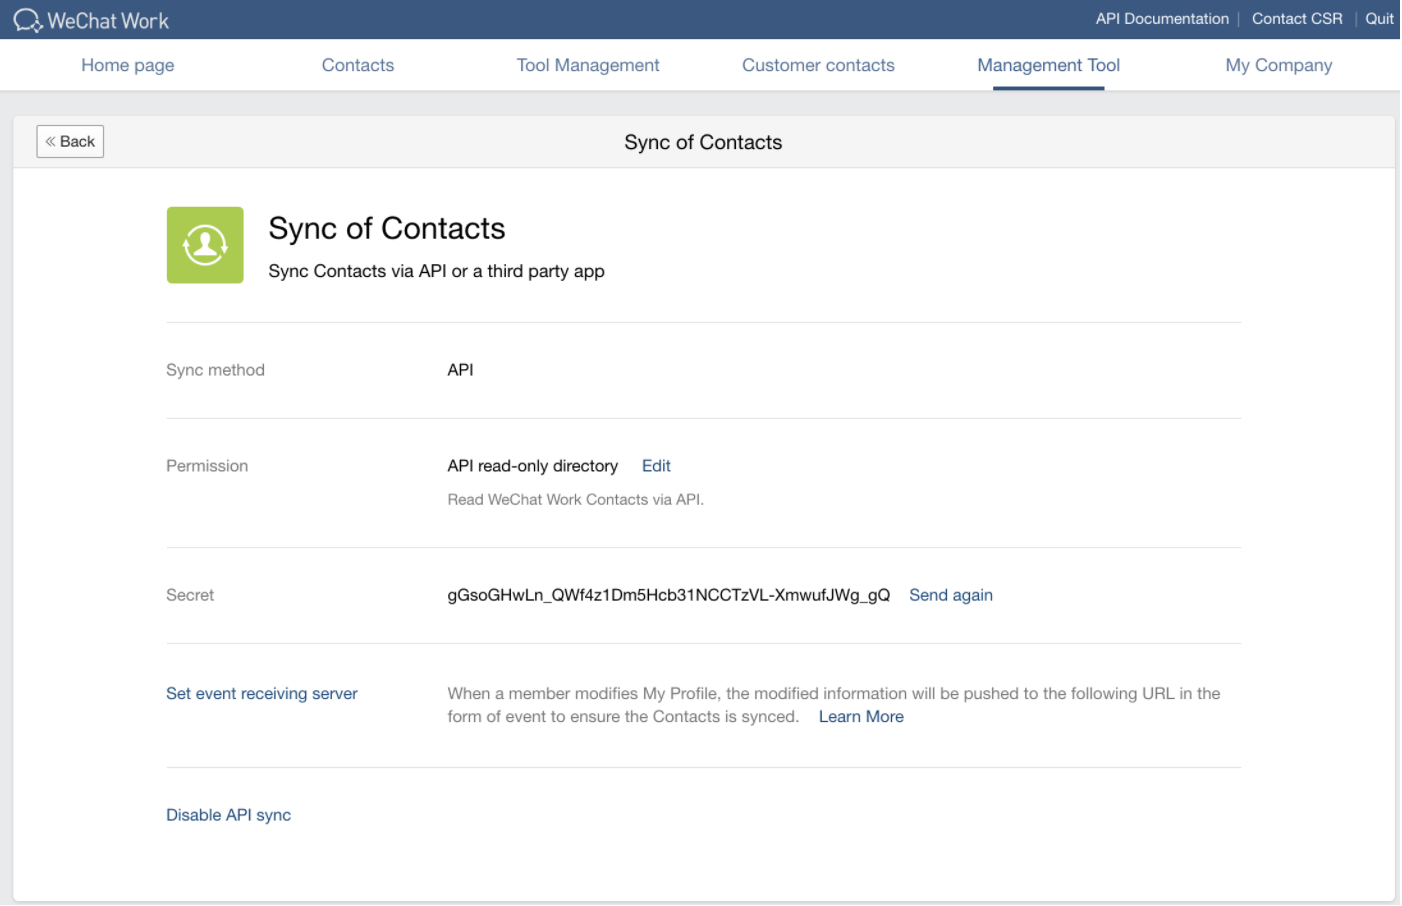The image size is (1402, 906).
Task: Click the Sync method value API
Action: pyautogui.click(x=460, y=370)
